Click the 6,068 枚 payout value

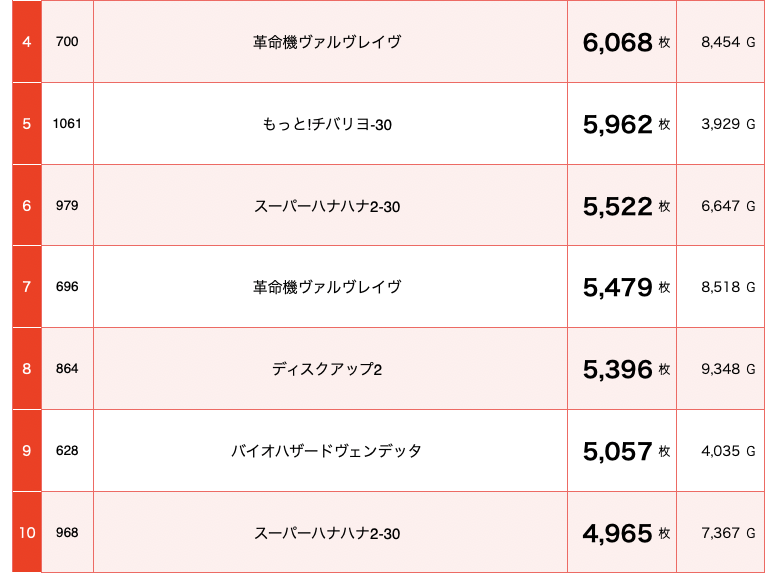coord(626,43)
